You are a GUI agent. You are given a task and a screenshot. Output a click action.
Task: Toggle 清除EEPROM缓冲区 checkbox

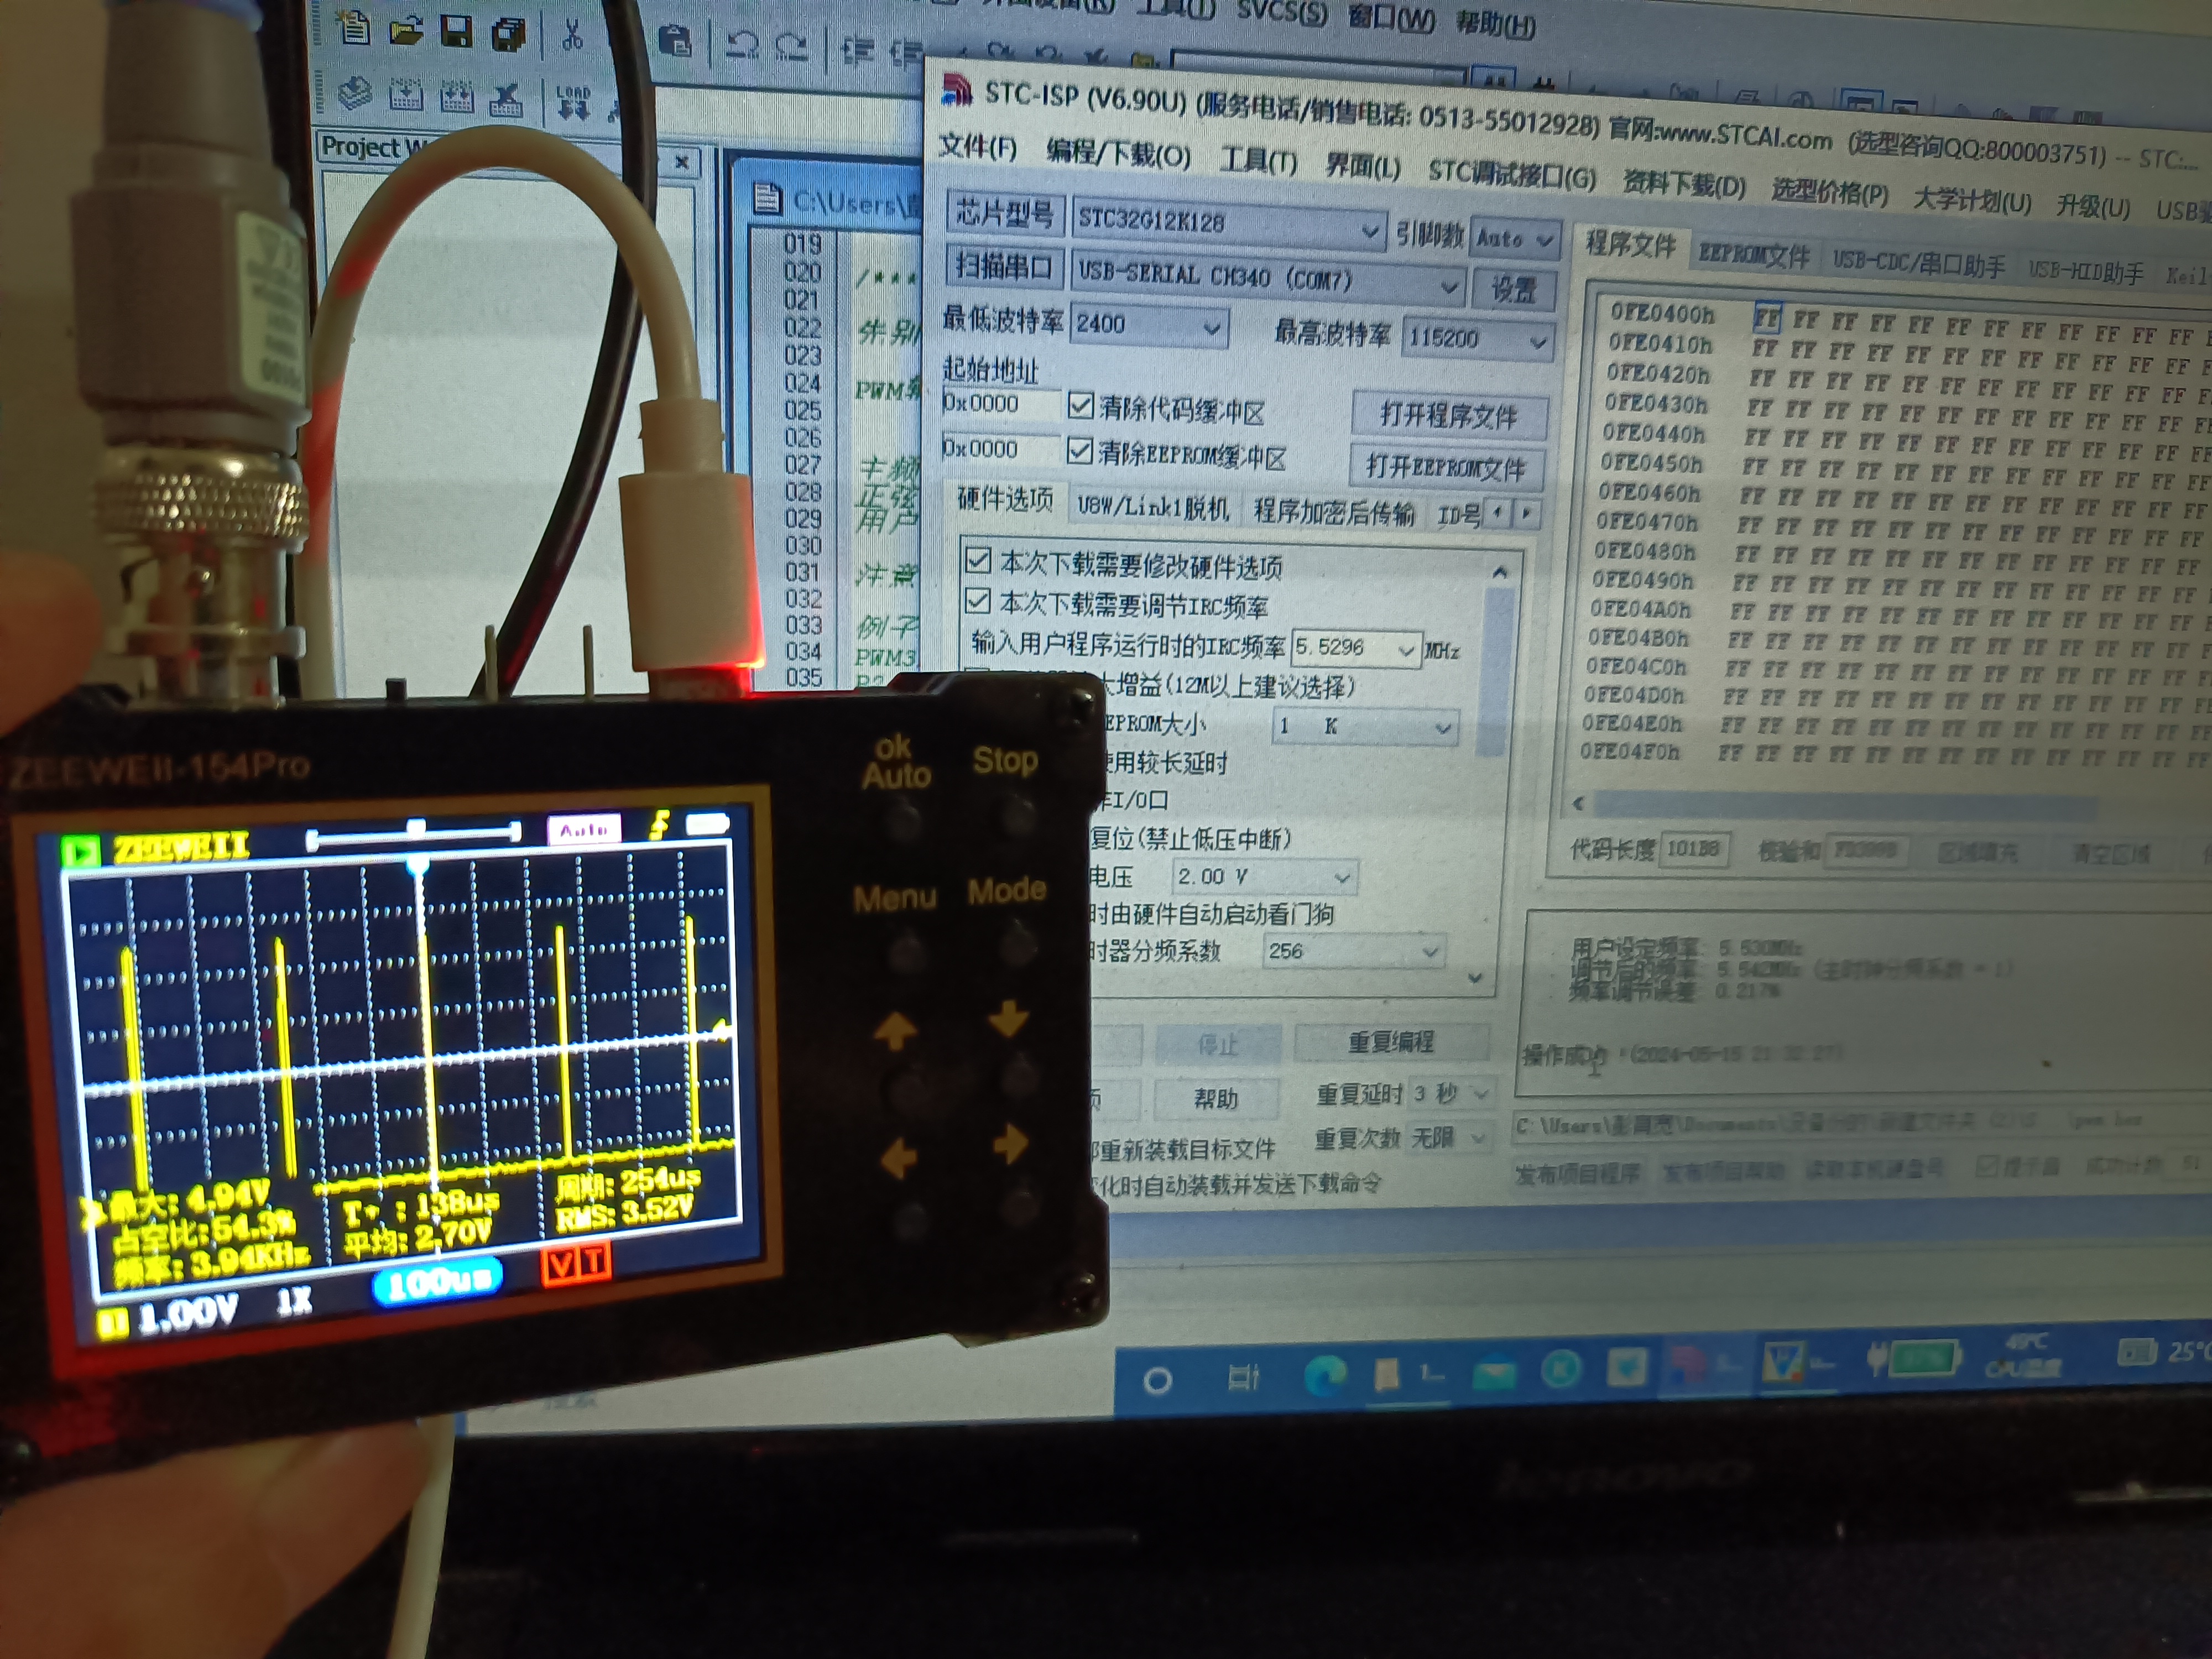click(x=1079, y=451)
